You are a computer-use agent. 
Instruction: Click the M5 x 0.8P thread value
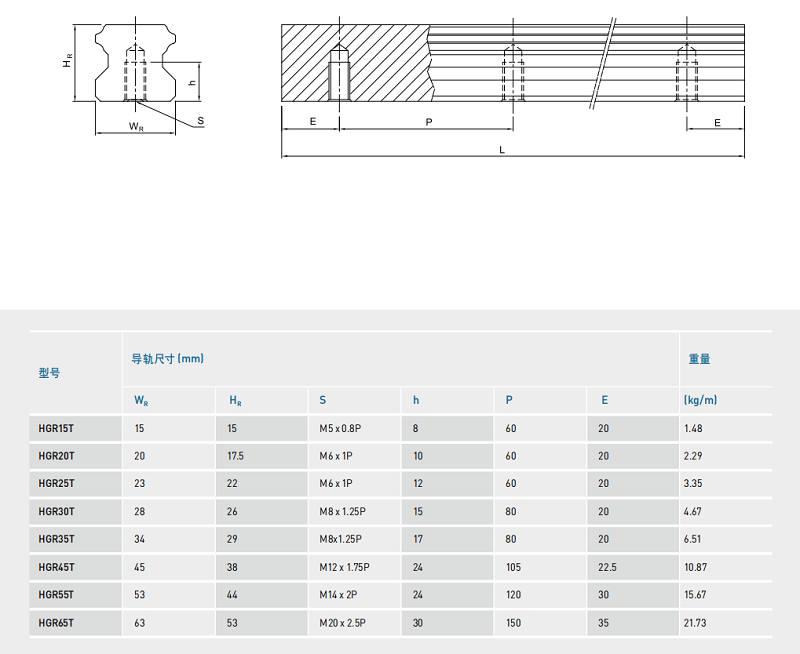coord(340,429)
